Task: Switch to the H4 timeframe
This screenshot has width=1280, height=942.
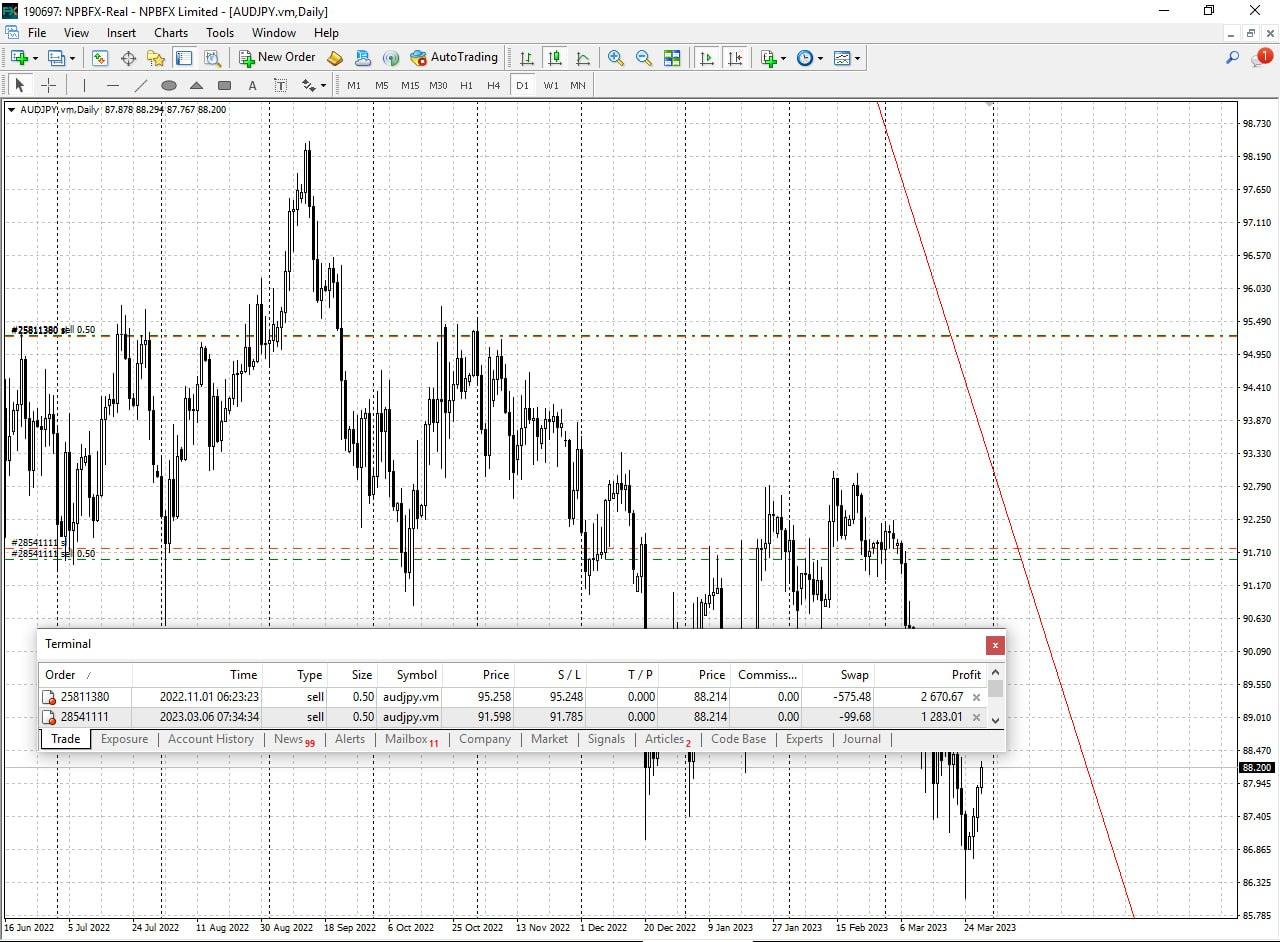Action: (x=493, y=86)
